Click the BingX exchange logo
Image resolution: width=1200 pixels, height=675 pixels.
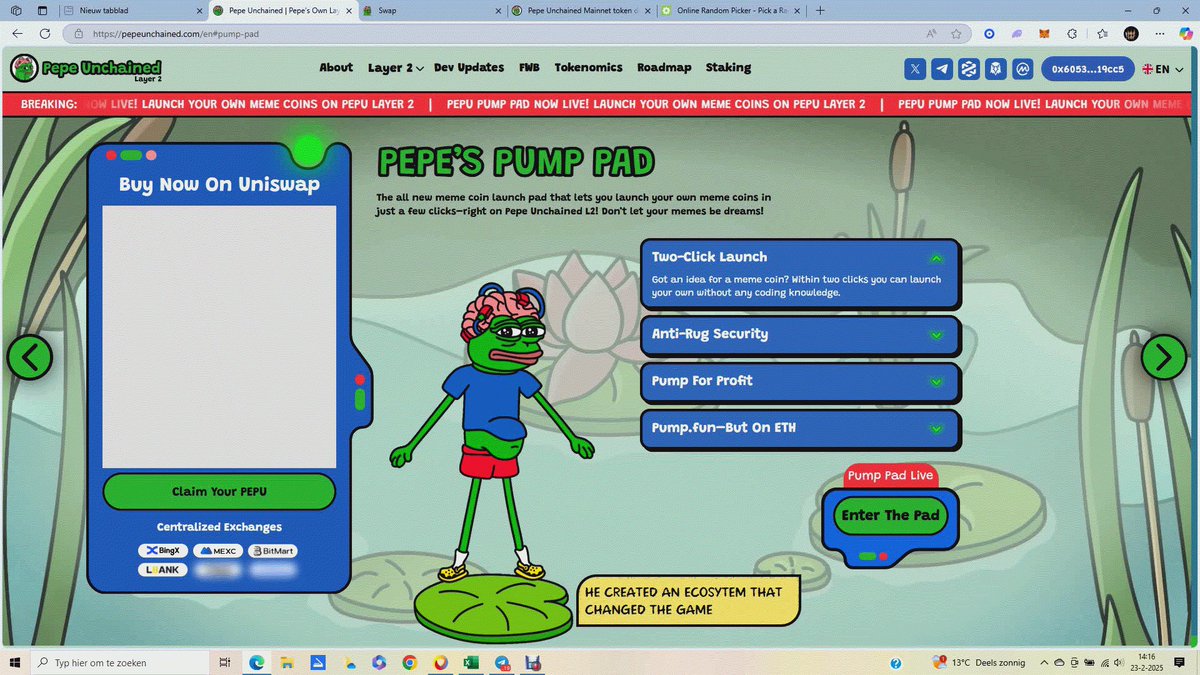pyautogui.click(x=162, y=551)
